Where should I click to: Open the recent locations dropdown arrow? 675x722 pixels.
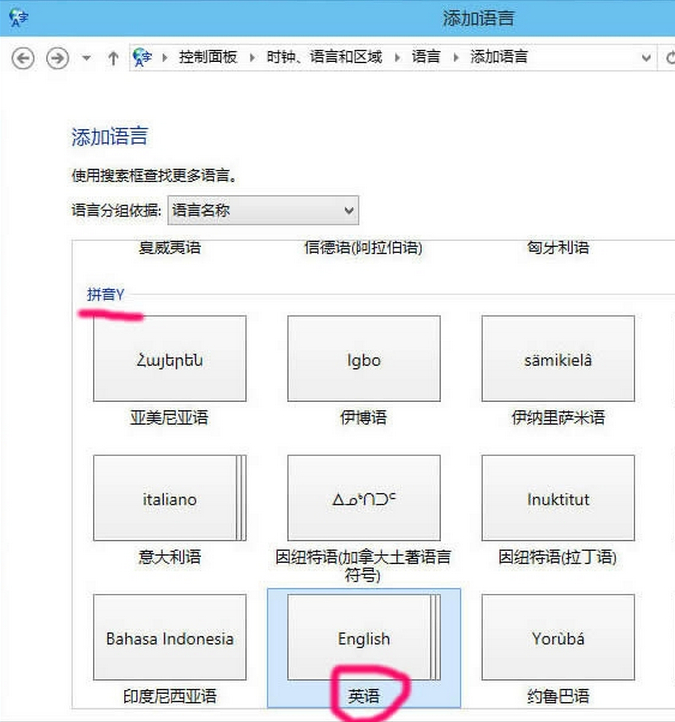[86, 58]
